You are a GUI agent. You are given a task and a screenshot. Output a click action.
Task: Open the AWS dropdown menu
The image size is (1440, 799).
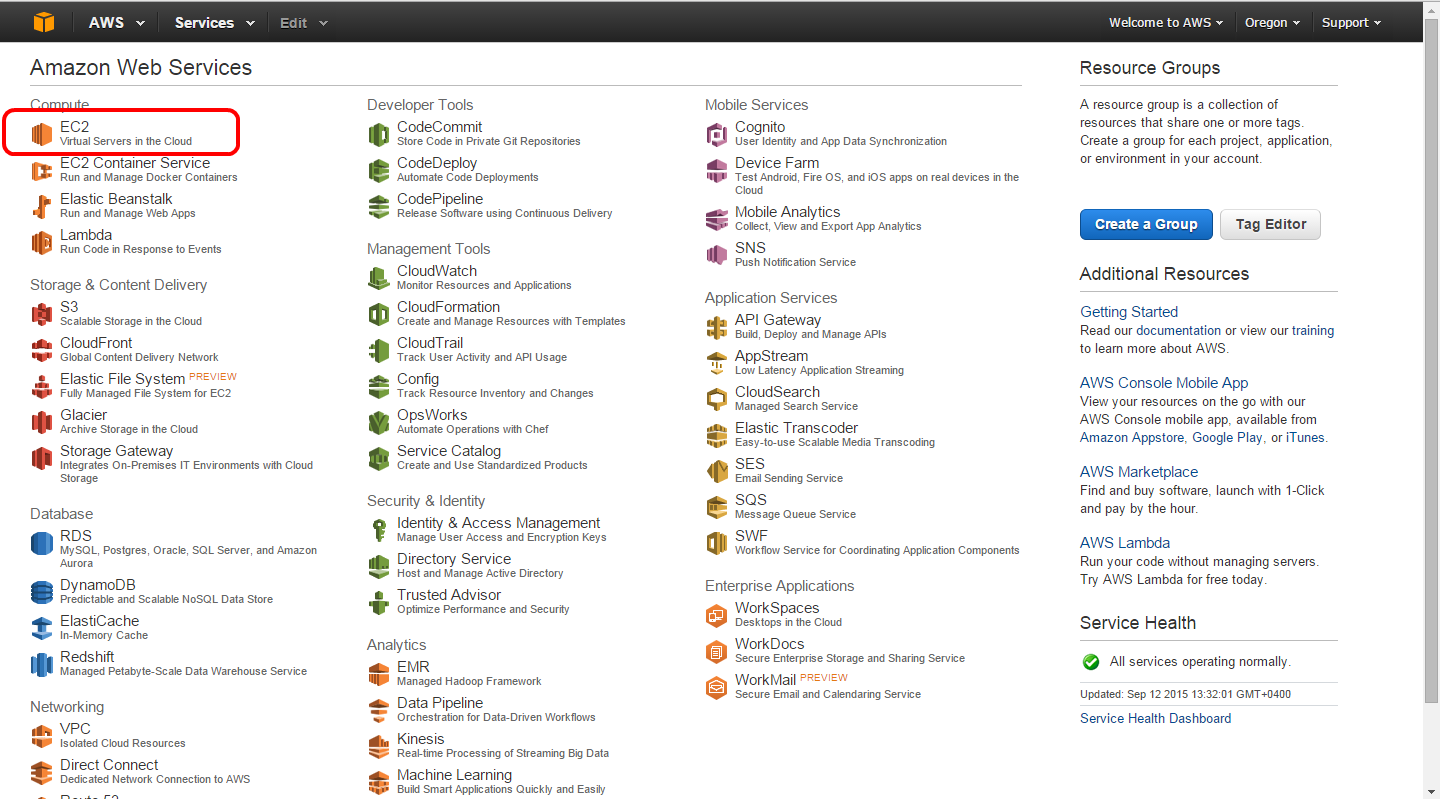click(x=116, y=22)
